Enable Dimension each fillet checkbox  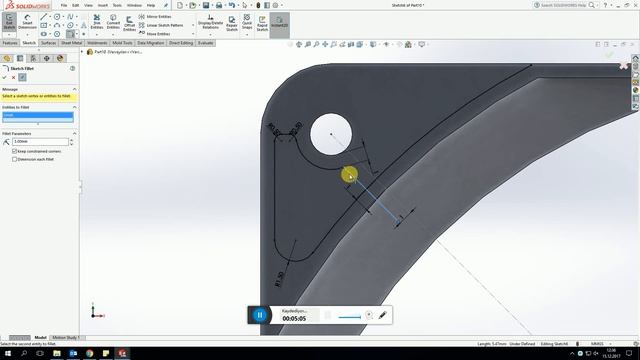(15, 159)
